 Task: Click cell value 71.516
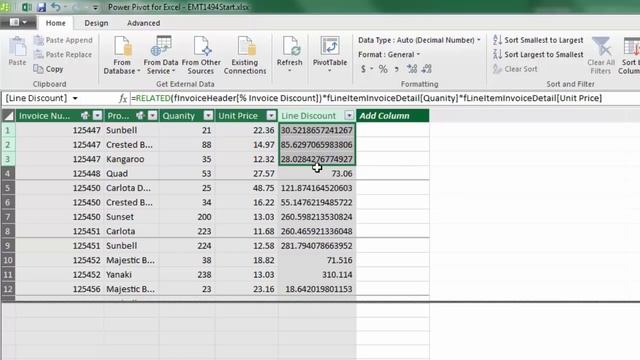point(317,260)
